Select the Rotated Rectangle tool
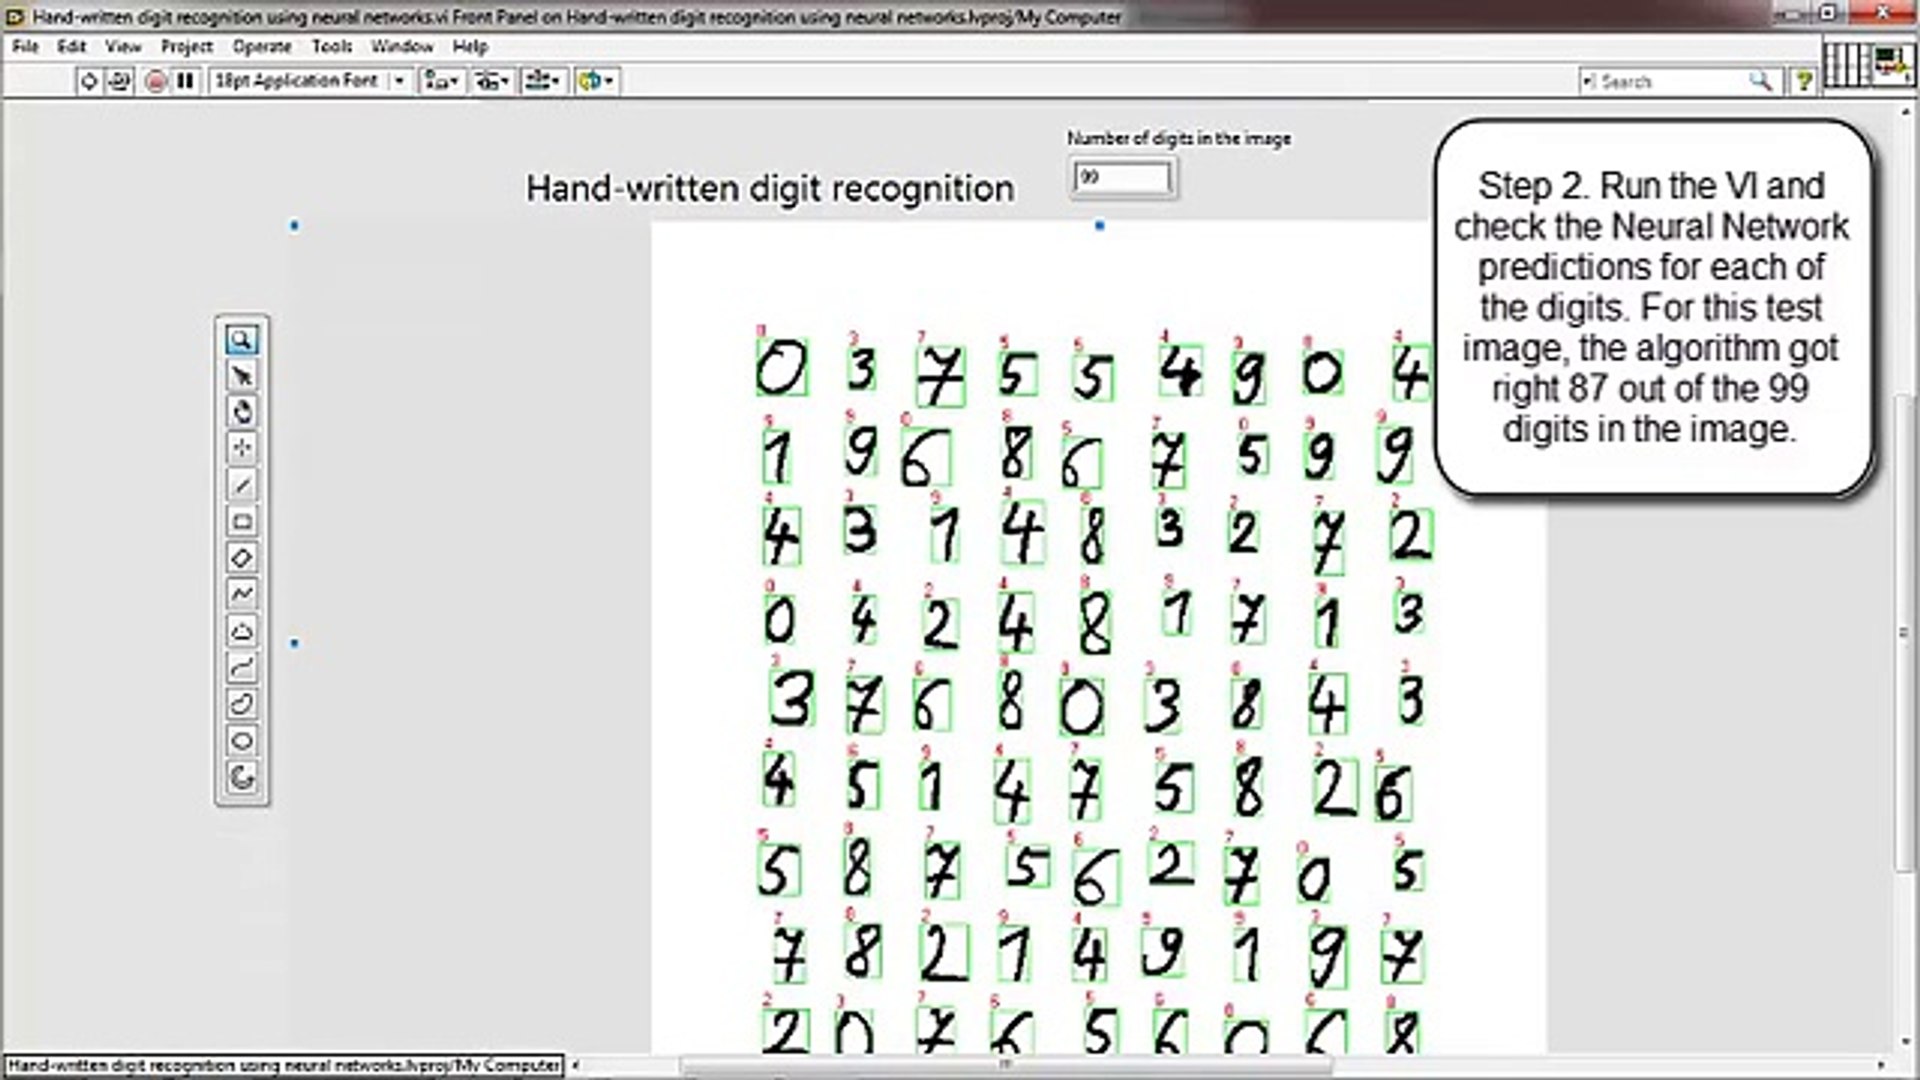This screenshot has width=1920, height=1080. (241, 557)
